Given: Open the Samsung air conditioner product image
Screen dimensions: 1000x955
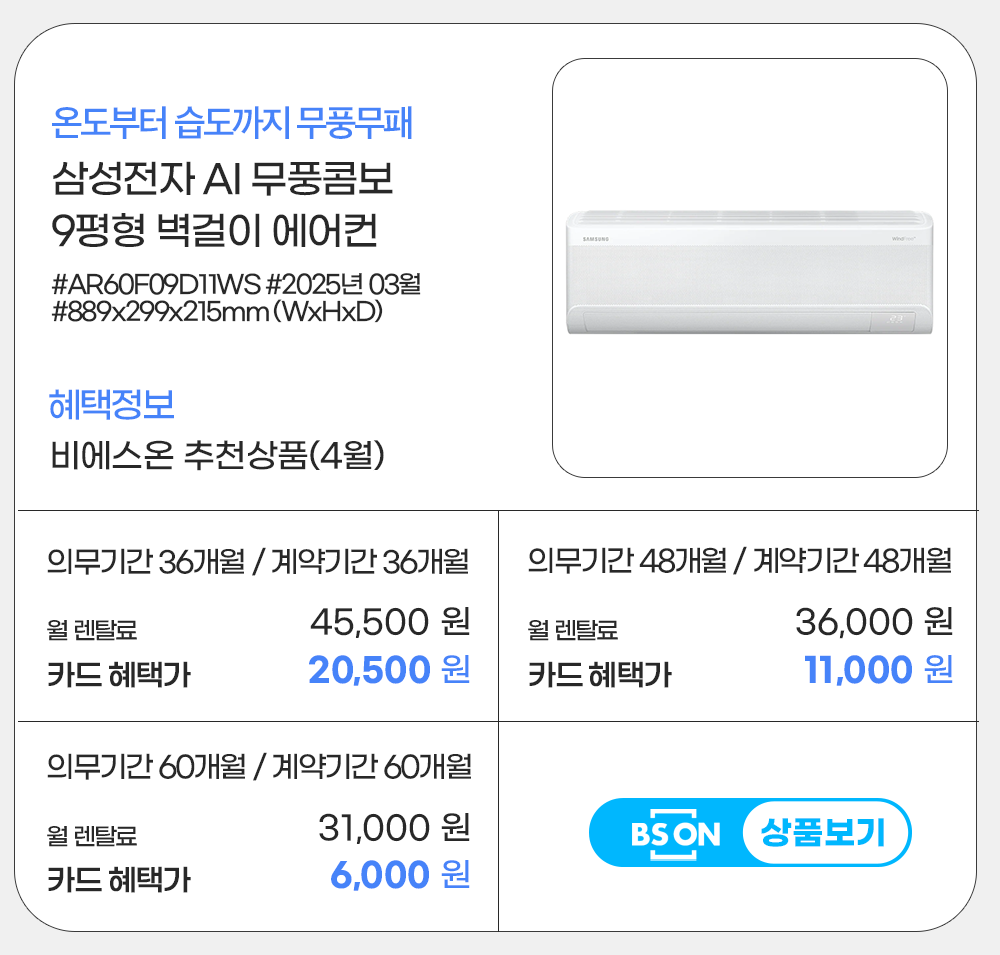Looking at the screenshot, I should click(x=750, y=268).
